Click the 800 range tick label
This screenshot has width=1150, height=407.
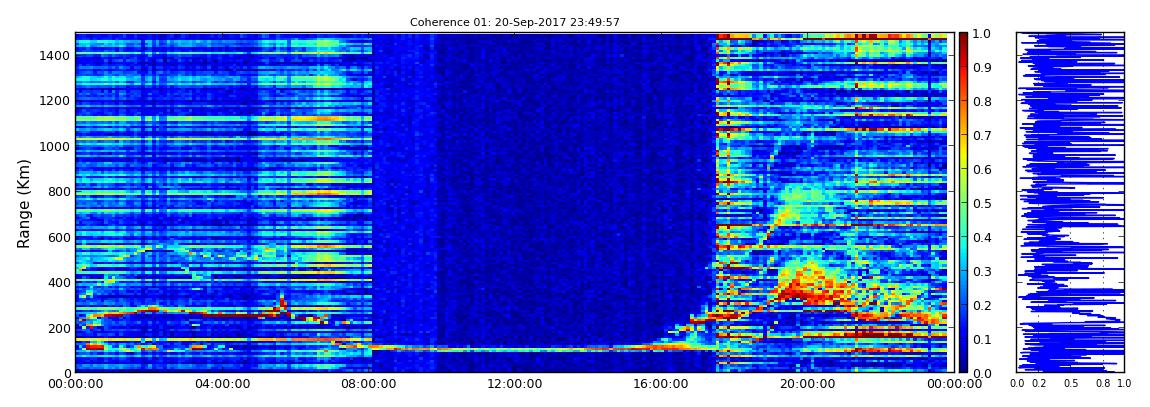pyautogui.click(x=57, y=191)
